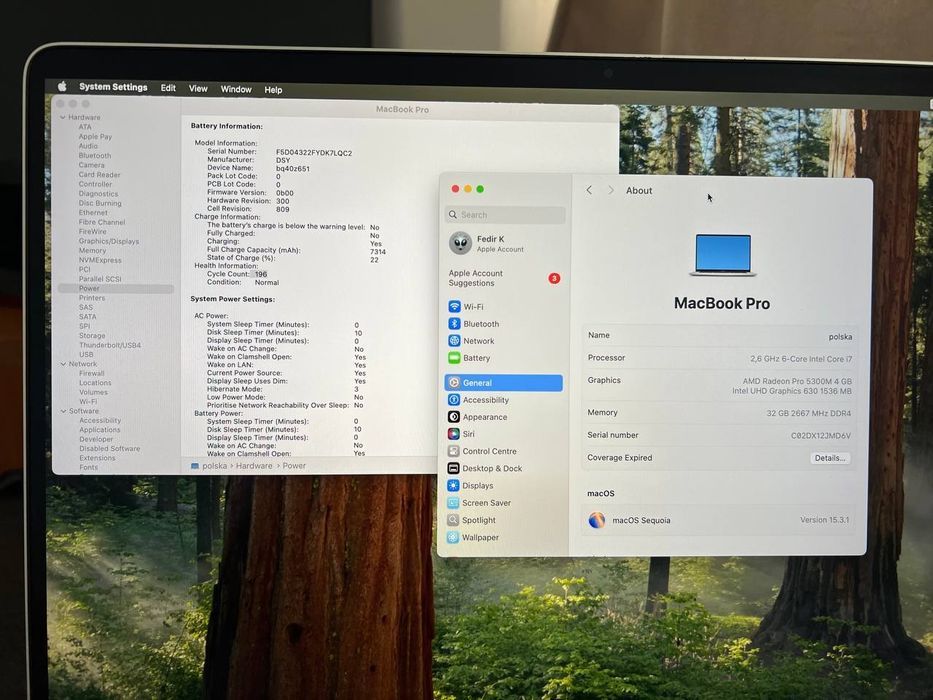This screenshot has height=700, width=933.
Task: Open the Wi-Fi settings icon
Action: 454,307
